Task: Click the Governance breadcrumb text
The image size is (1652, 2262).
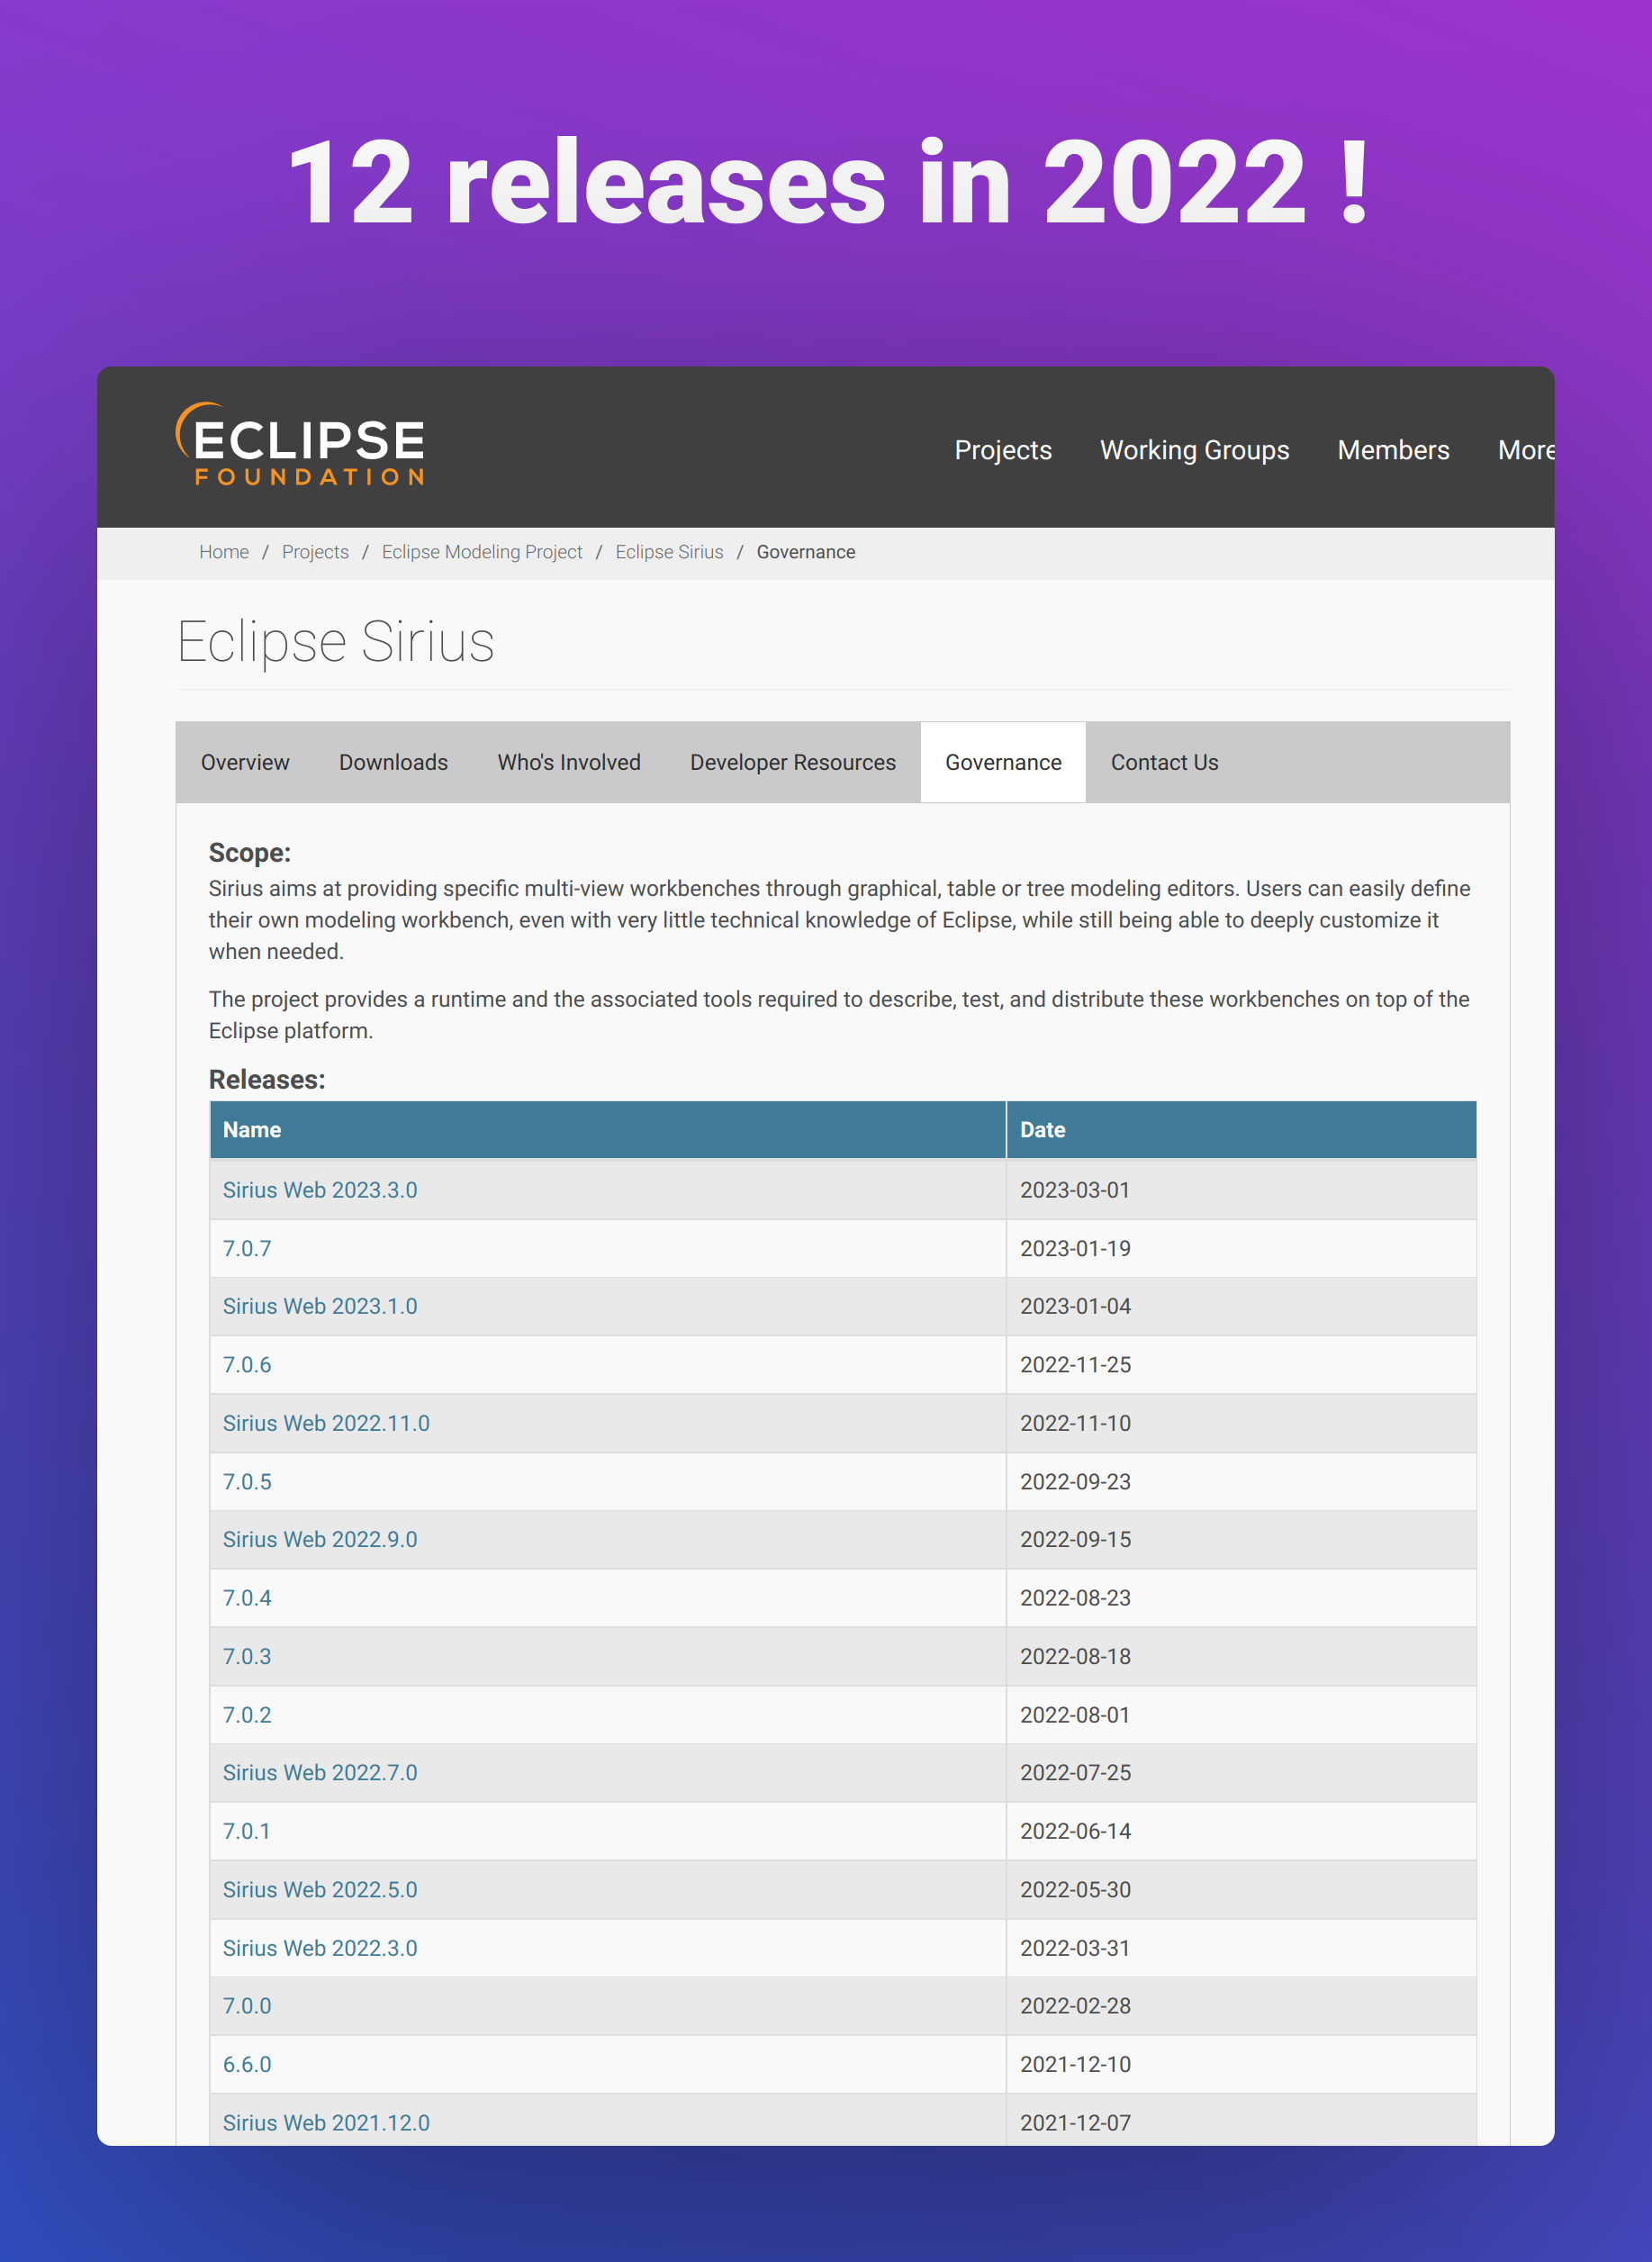Action: (x=806, y=552)
